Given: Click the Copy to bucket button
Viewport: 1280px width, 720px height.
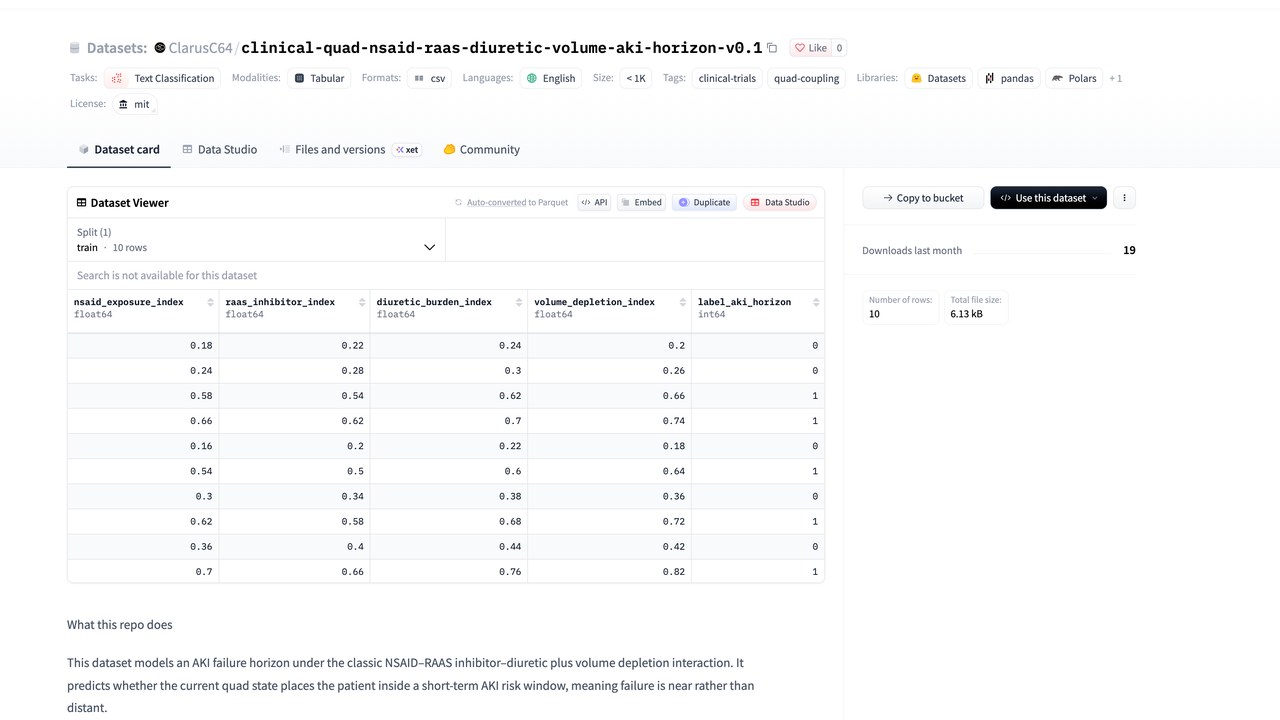Looking at the screenshot, I should 923,198.
